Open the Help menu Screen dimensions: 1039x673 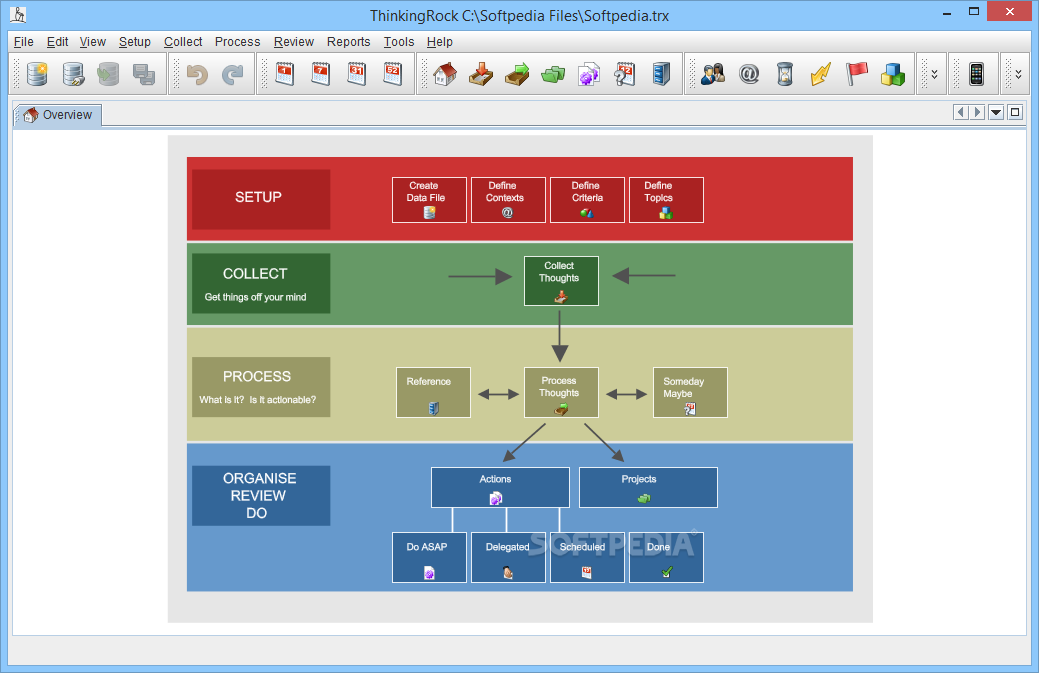point(439,42)
